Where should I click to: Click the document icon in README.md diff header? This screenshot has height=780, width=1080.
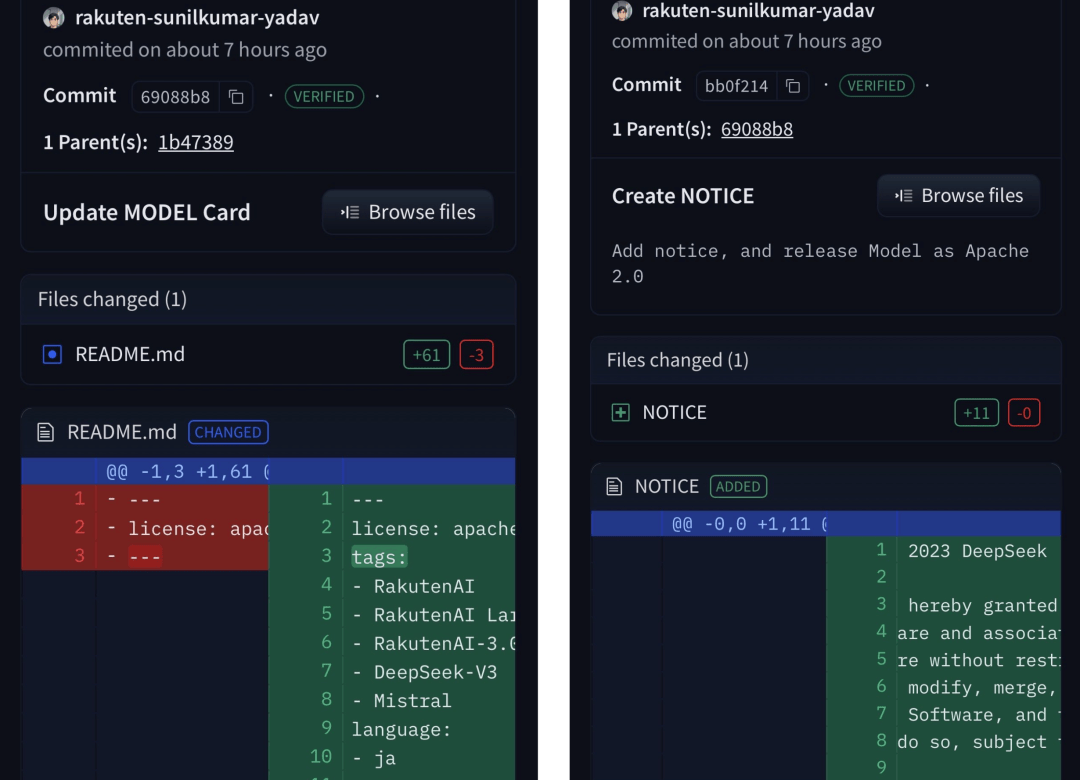point(45,432)
